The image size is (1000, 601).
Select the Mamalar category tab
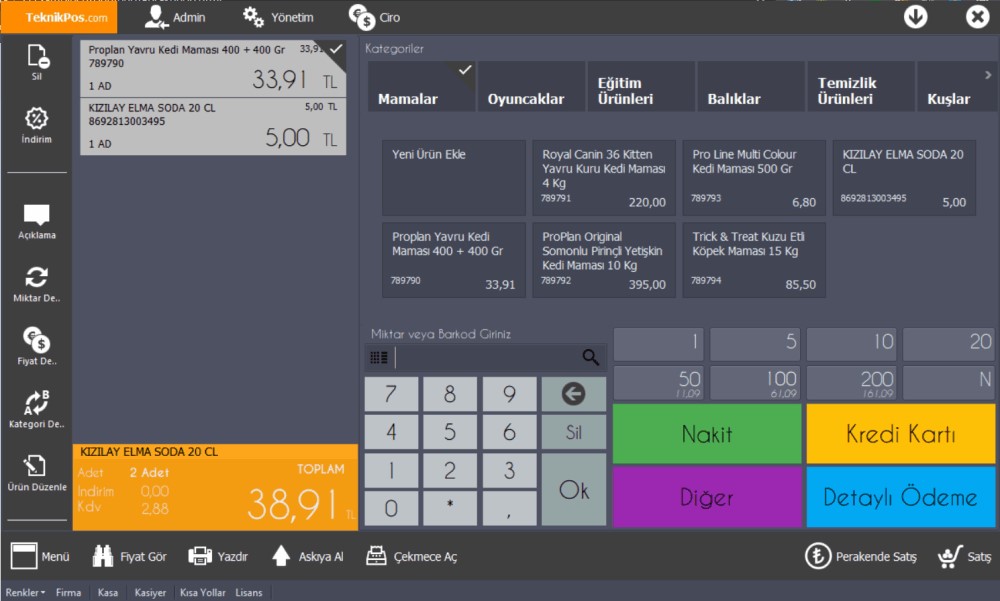coord(422,86)
